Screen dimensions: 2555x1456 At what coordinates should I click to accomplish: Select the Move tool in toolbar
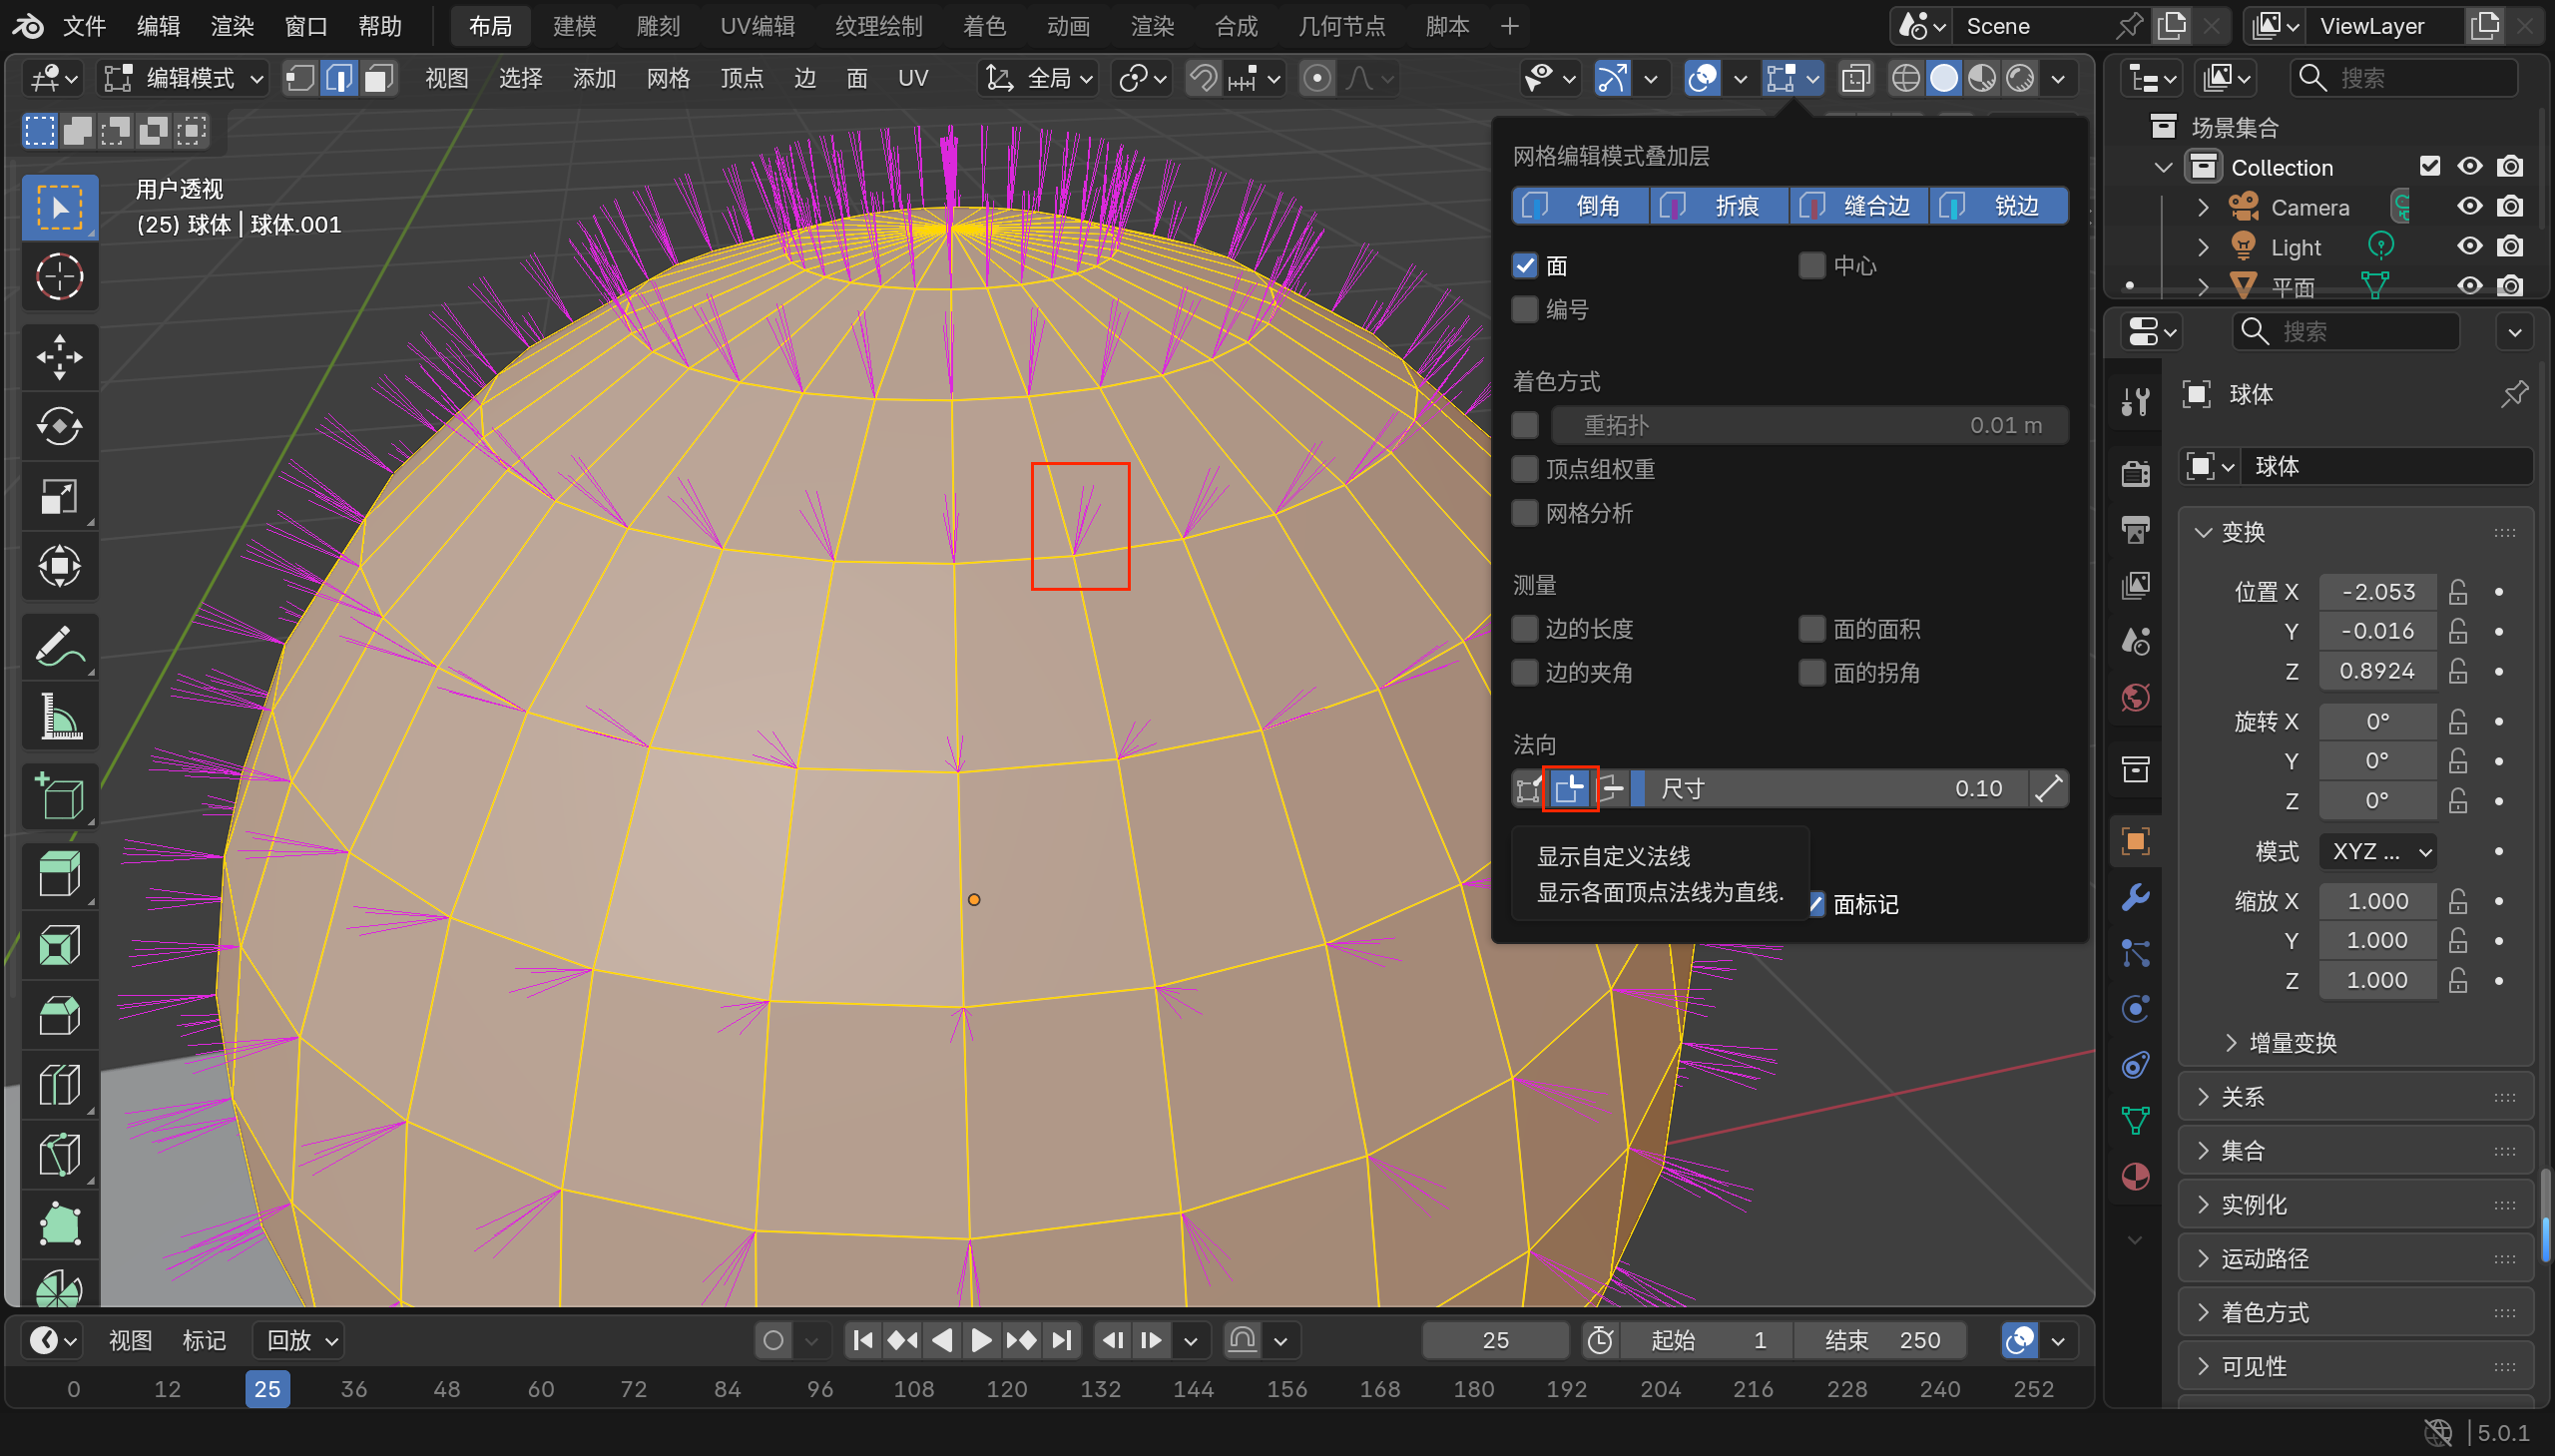click(59, 357)
